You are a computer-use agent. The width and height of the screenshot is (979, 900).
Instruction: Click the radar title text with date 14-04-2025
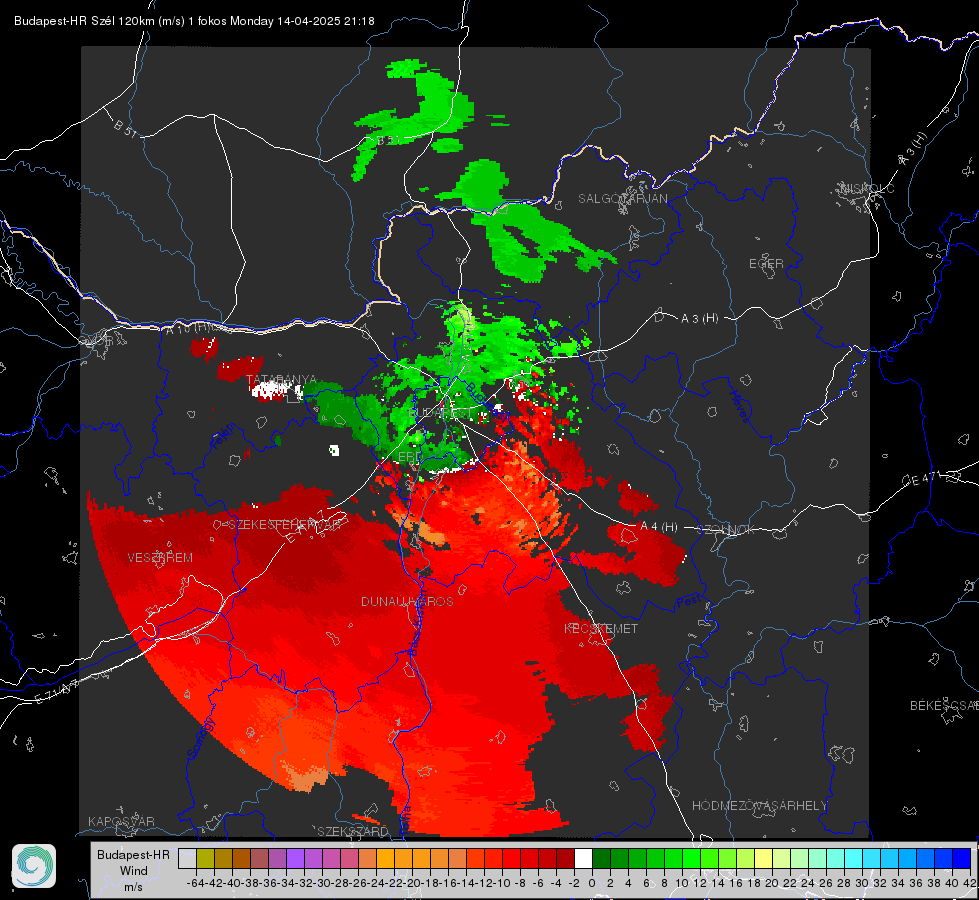point(194,21)
